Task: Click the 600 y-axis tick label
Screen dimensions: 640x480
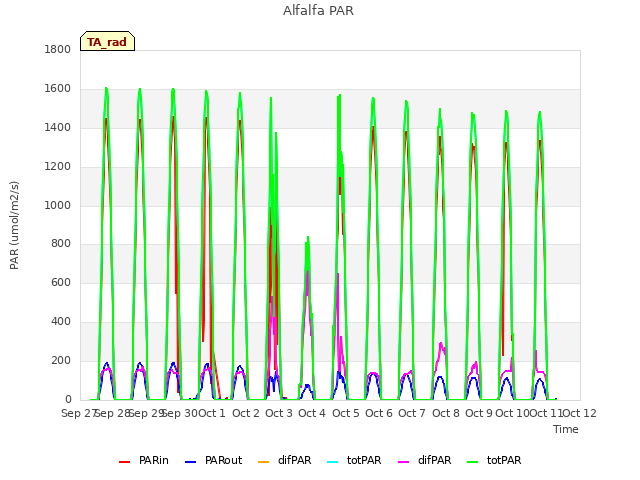Action: click(61, 282)
